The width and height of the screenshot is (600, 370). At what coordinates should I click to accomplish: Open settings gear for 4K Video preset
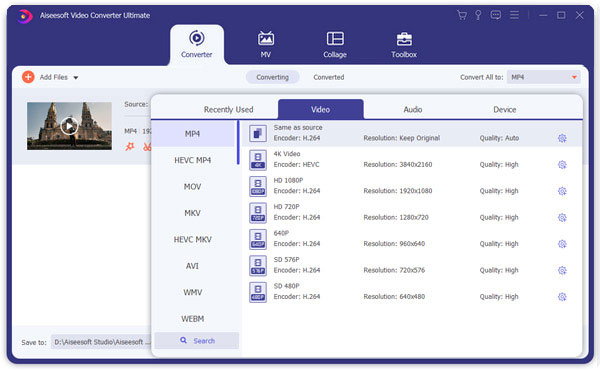[562, 165]
